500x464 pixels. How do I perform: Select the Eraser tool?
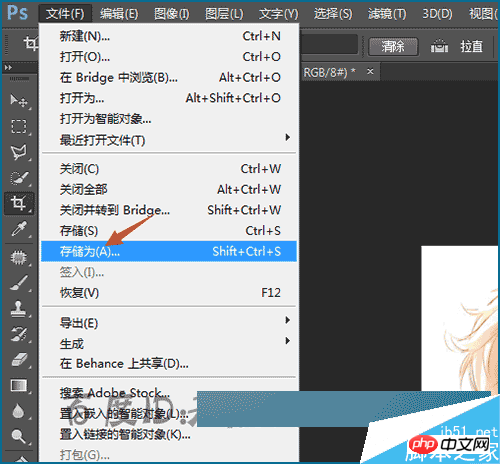[x=19, y=360]
